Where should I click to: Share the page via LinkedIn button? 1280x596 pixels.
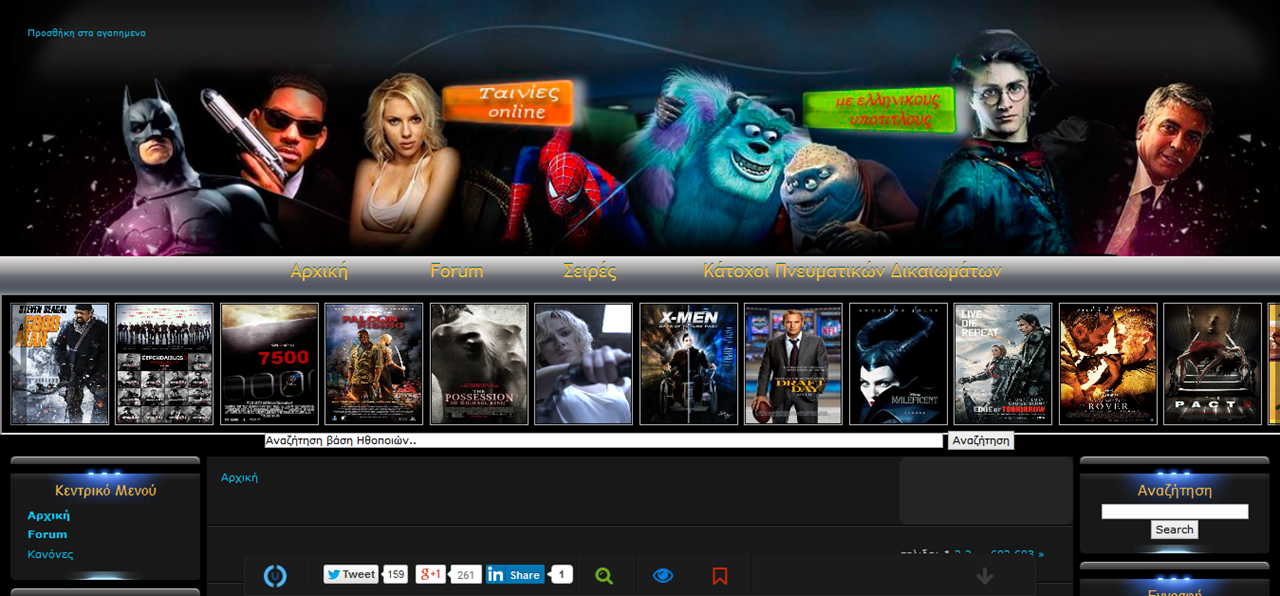[515, 575]
